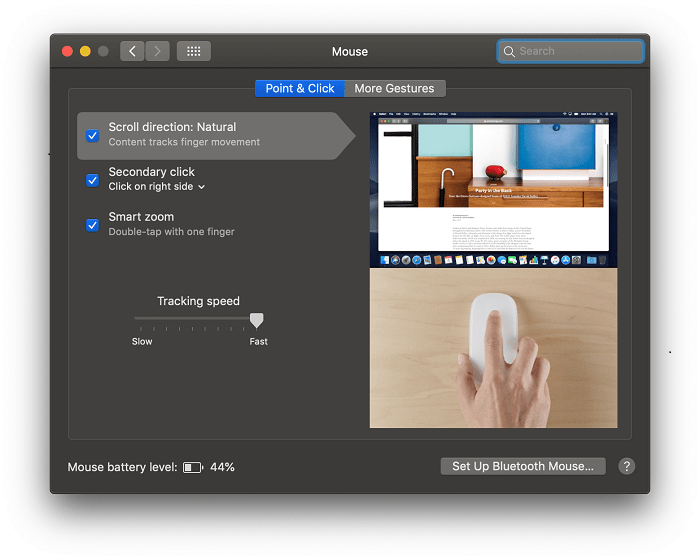Click 'Mouse battery level:' text

(122, 468)
